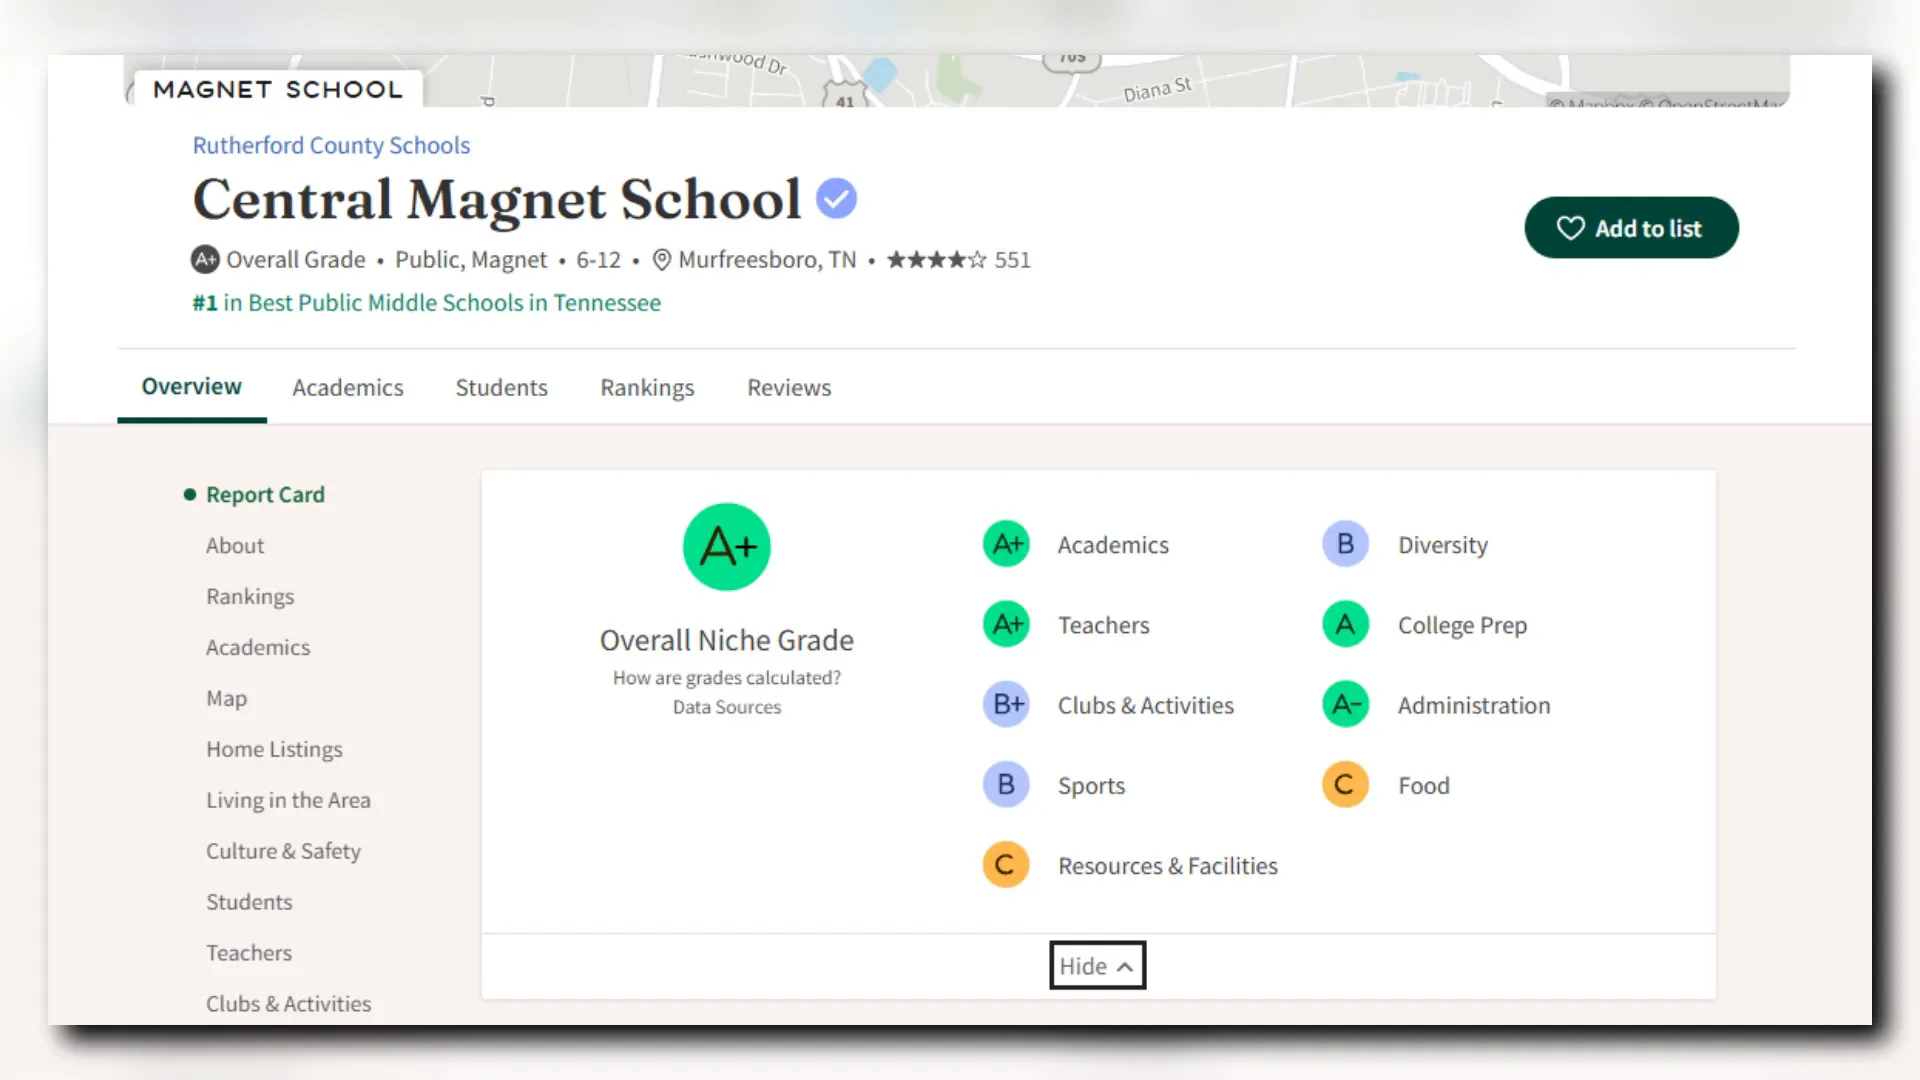The height and width of the screenshot is (1080, 1920).
Task: Click the A+ grade icon for Academics
Action: click(1006, 544)
